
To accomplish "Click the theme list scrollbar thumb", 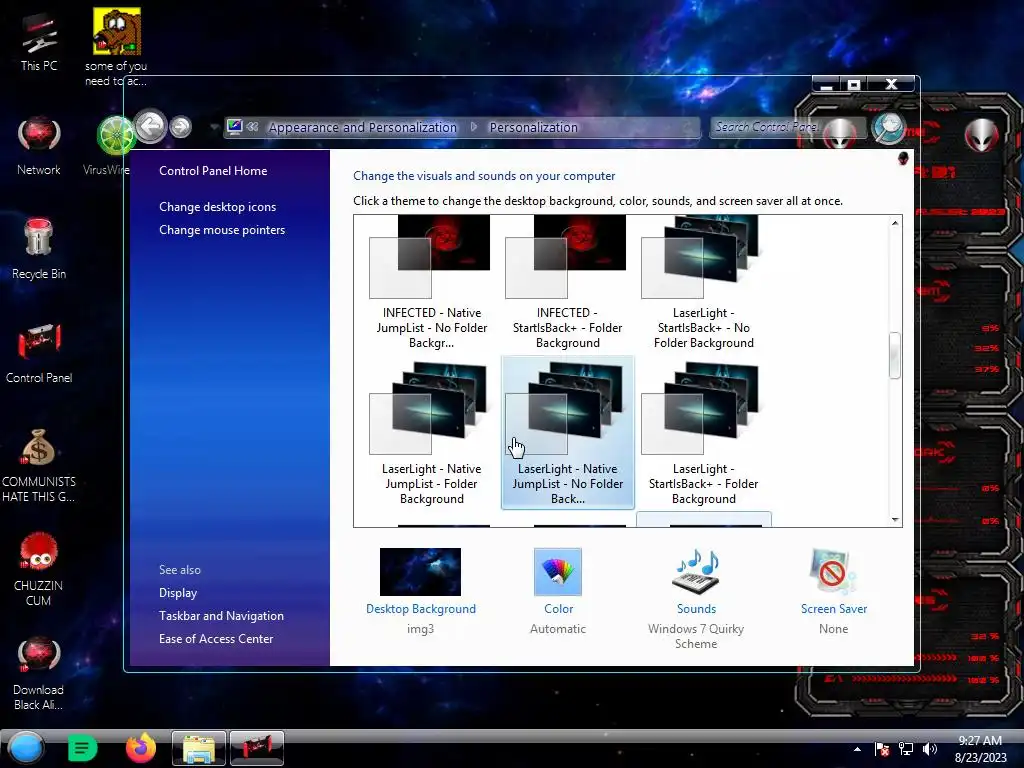I will 895,355.
